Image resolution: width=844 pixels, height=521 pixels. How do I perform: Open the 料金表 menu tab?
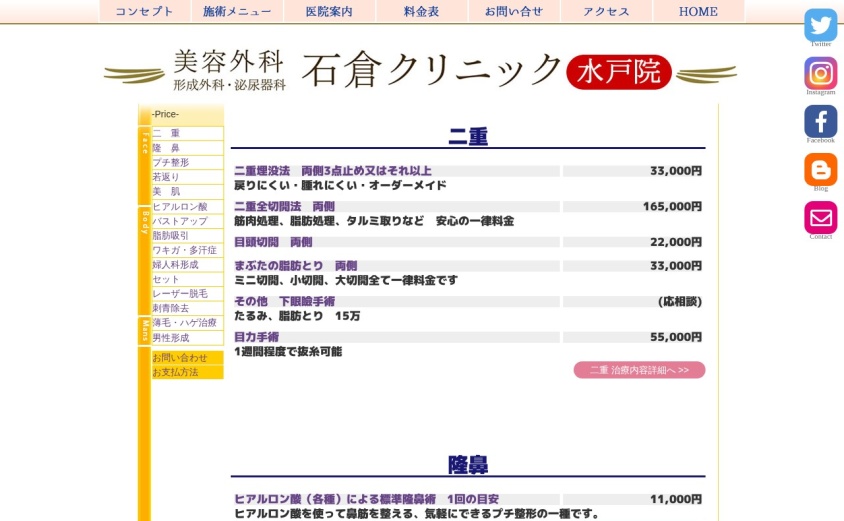[x=421, y=11]
